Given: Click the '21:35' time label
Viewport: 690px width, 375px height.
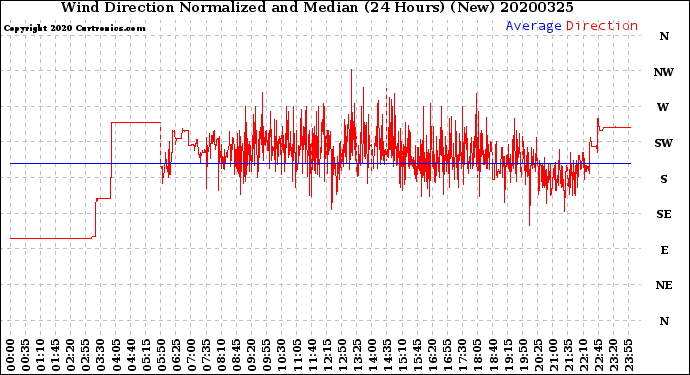Looking at the screenshot, I should coord(569,355).
